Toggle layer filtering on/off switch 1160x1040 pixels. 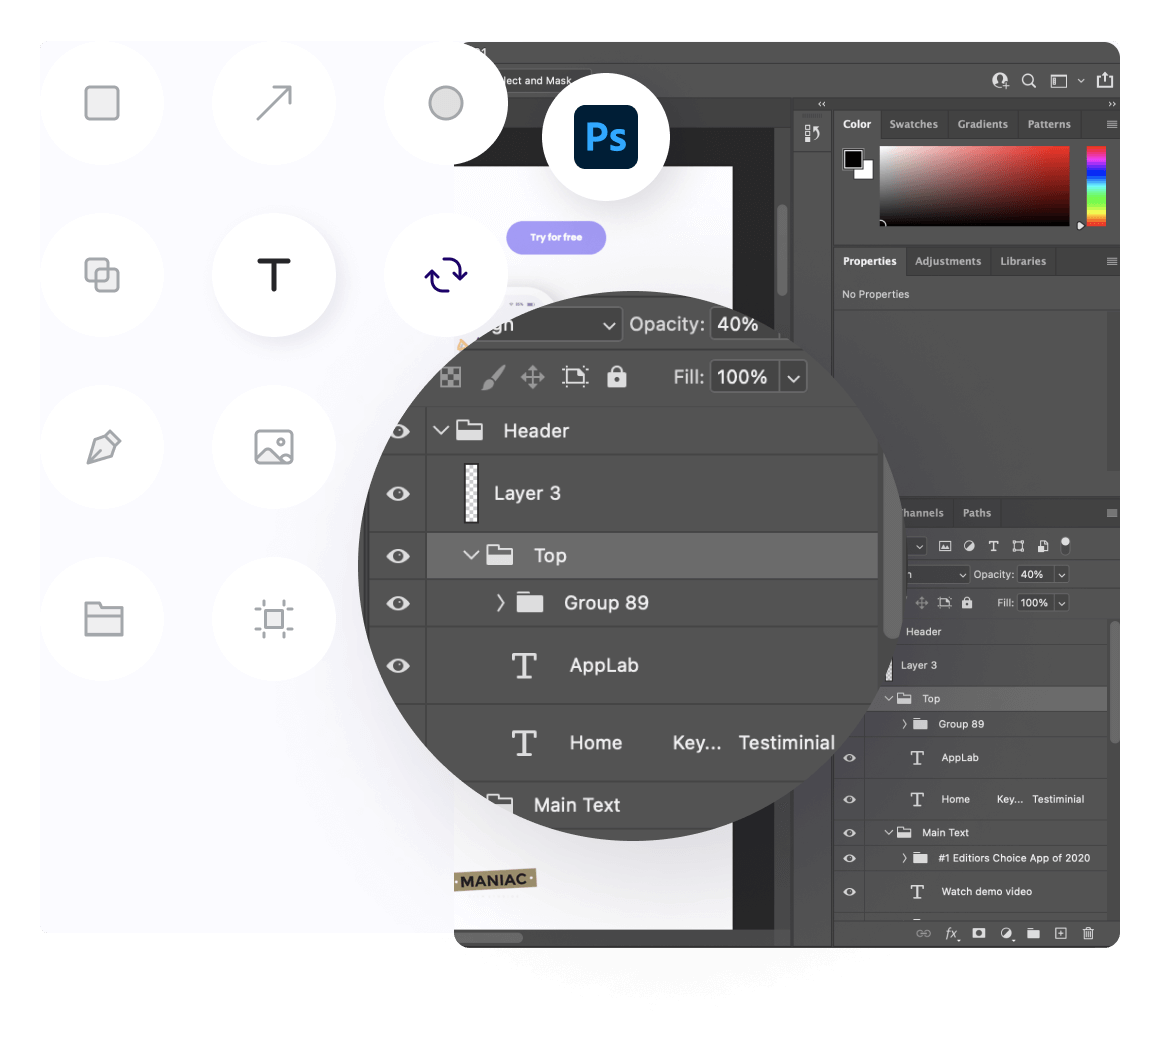(x=1065, y=545)
